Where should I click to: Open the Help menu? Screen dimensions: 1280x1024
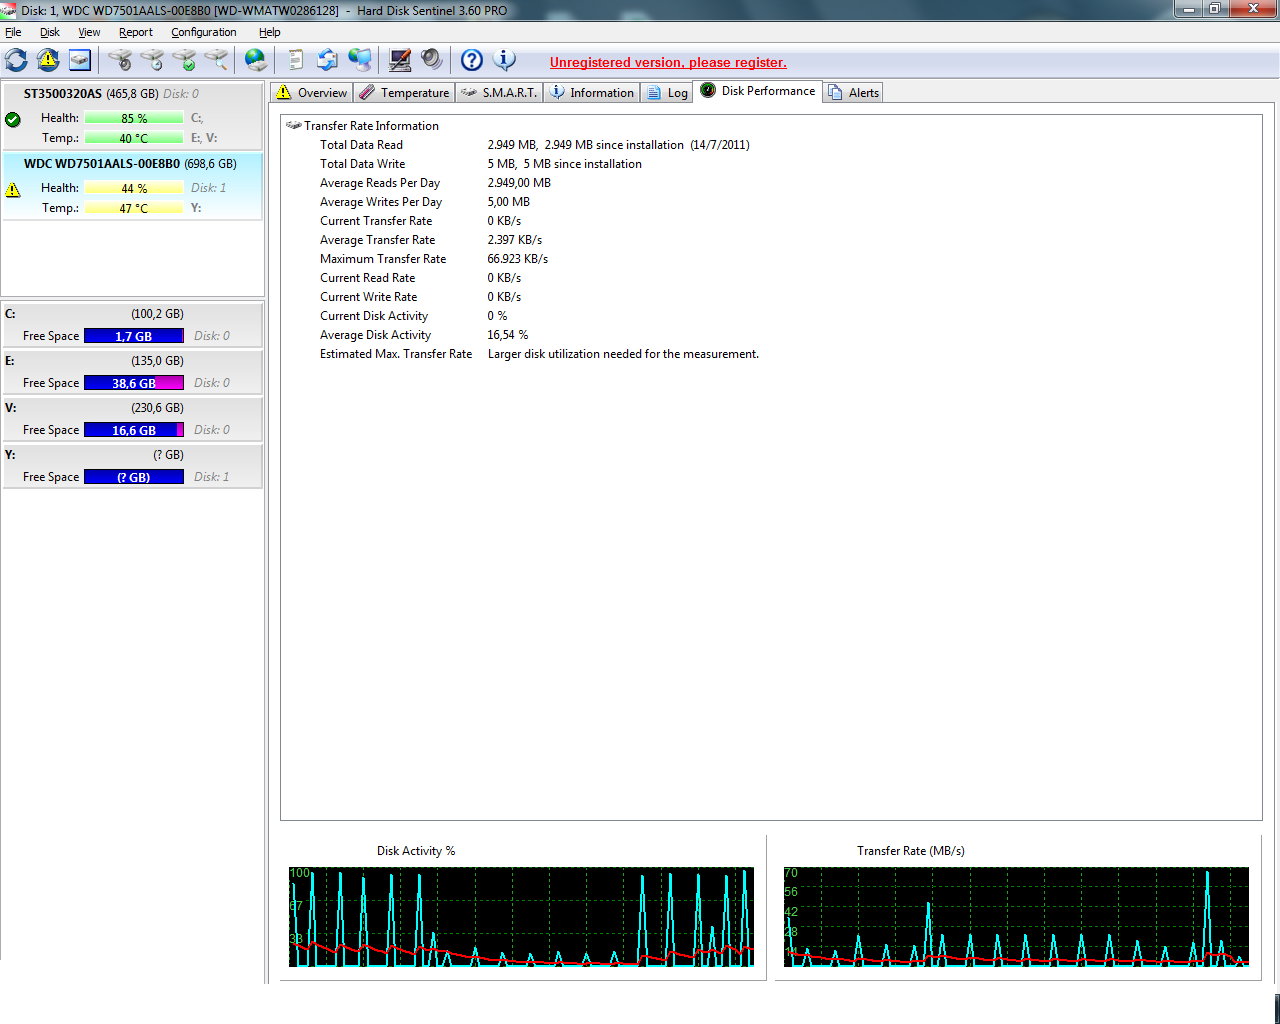[x=270, y=32]
